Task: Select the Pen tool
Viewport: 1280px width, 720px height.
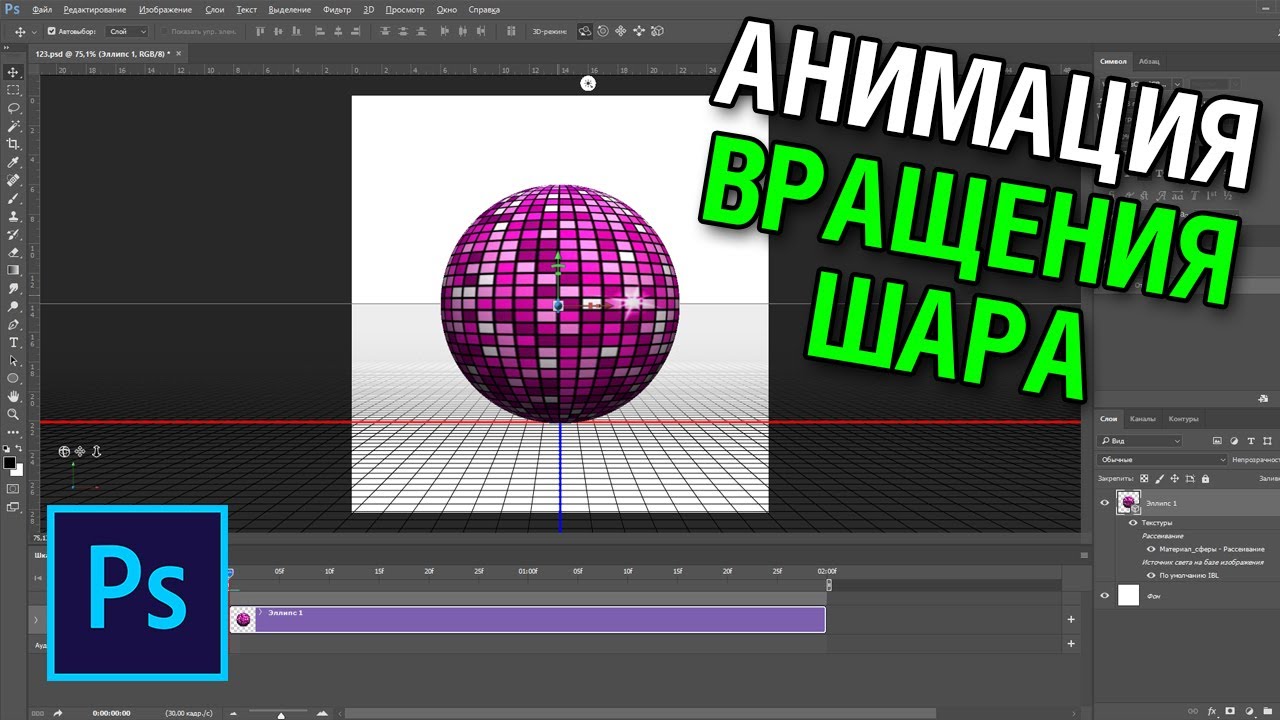Action: pos(14,324)
